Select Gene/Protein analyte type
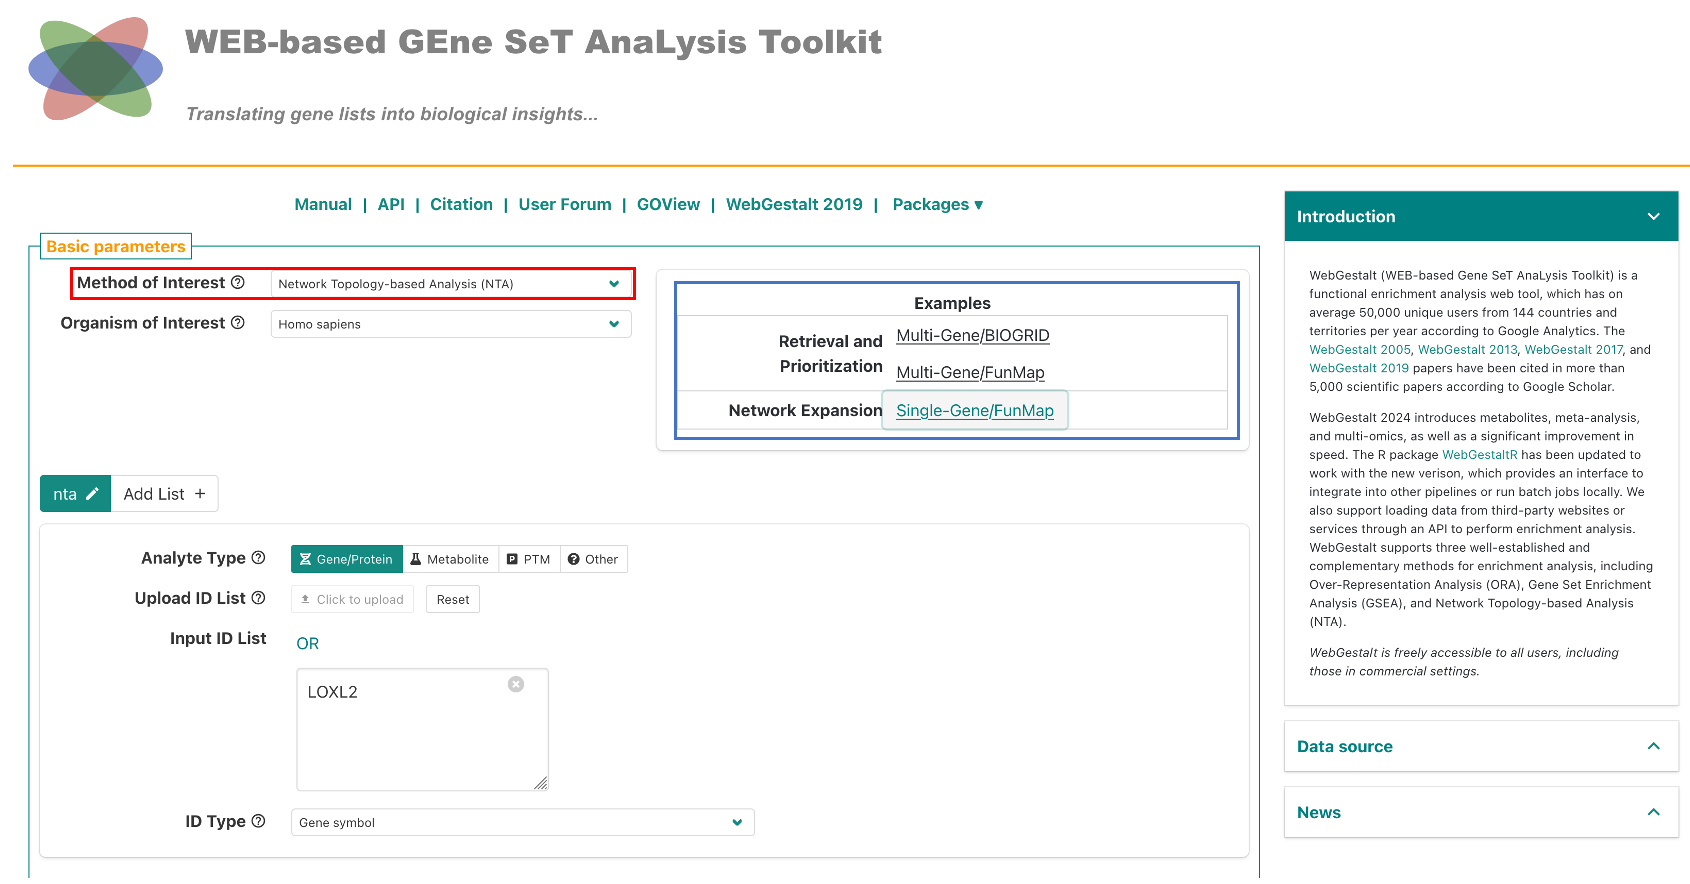1690x884 pixels. pyautogui.click(x=347, y=559)
